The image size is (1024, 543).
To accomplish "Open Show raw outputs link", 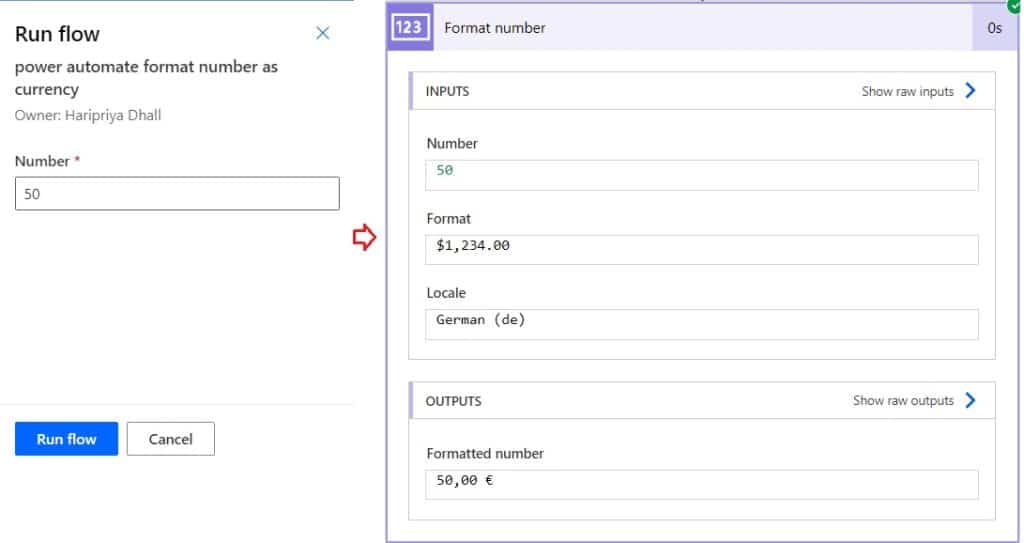I will (903, 401).
